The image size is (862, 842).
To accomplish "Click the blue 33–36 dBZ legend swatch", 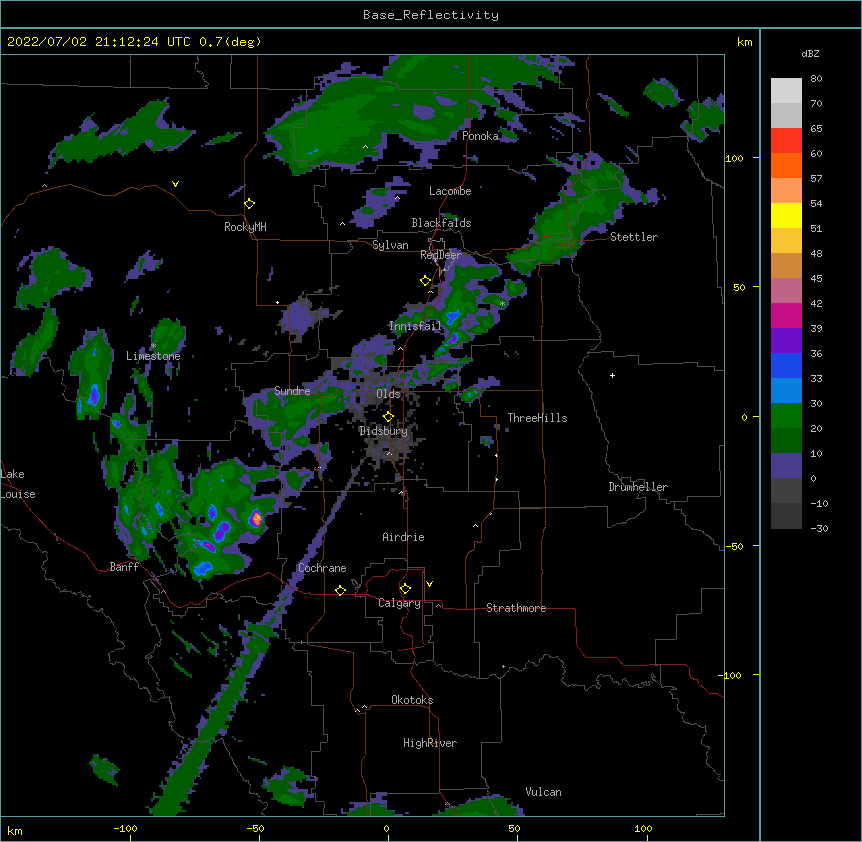I will coord(786,365).
